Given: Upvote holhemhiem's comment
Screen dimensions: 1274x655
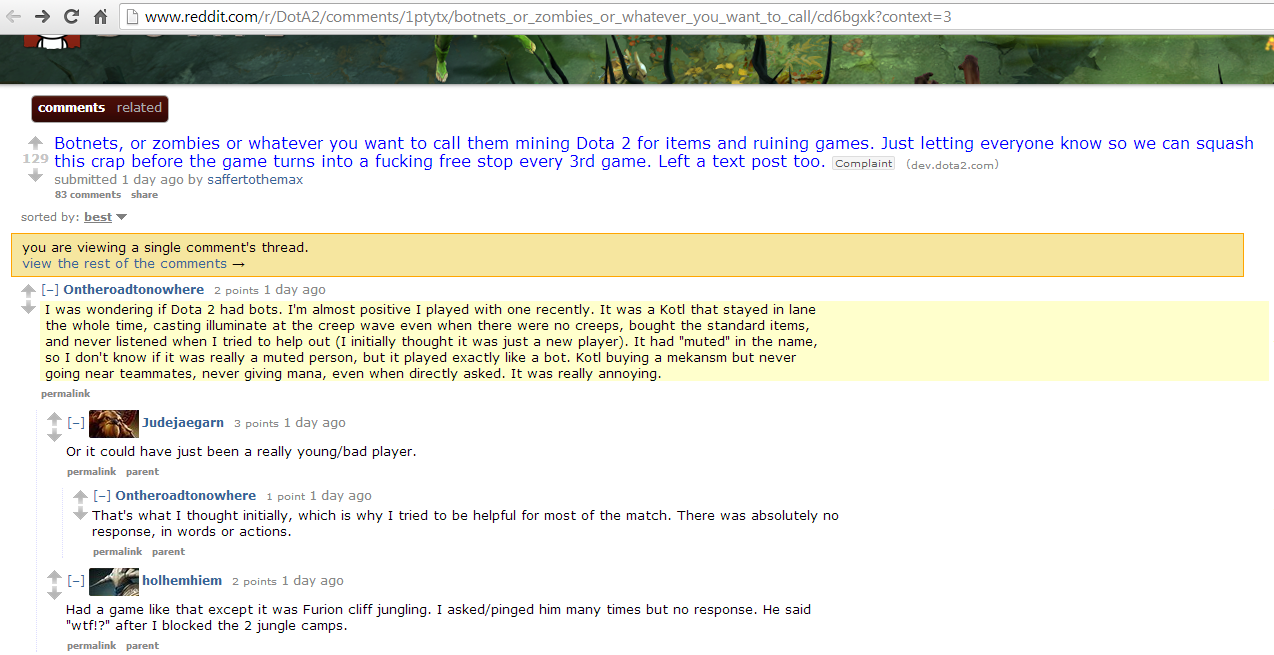Looking at the screenshot, I should coord(55,577).
